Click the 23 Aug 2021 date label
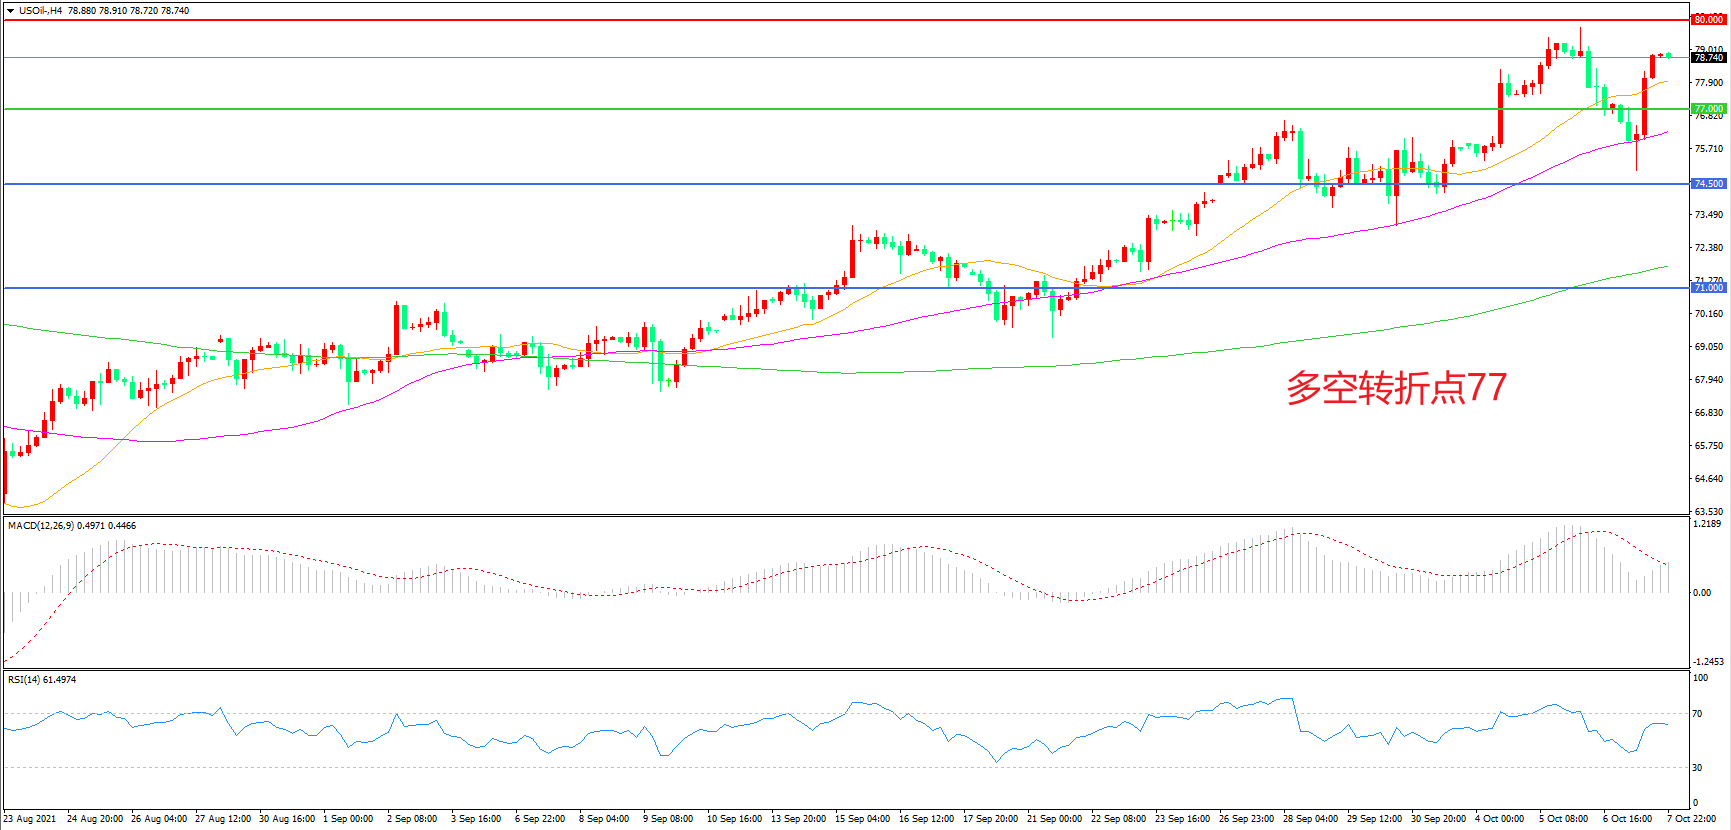Image resolution: width=1731 pixels, height=830 pixels. pos(30,819)
